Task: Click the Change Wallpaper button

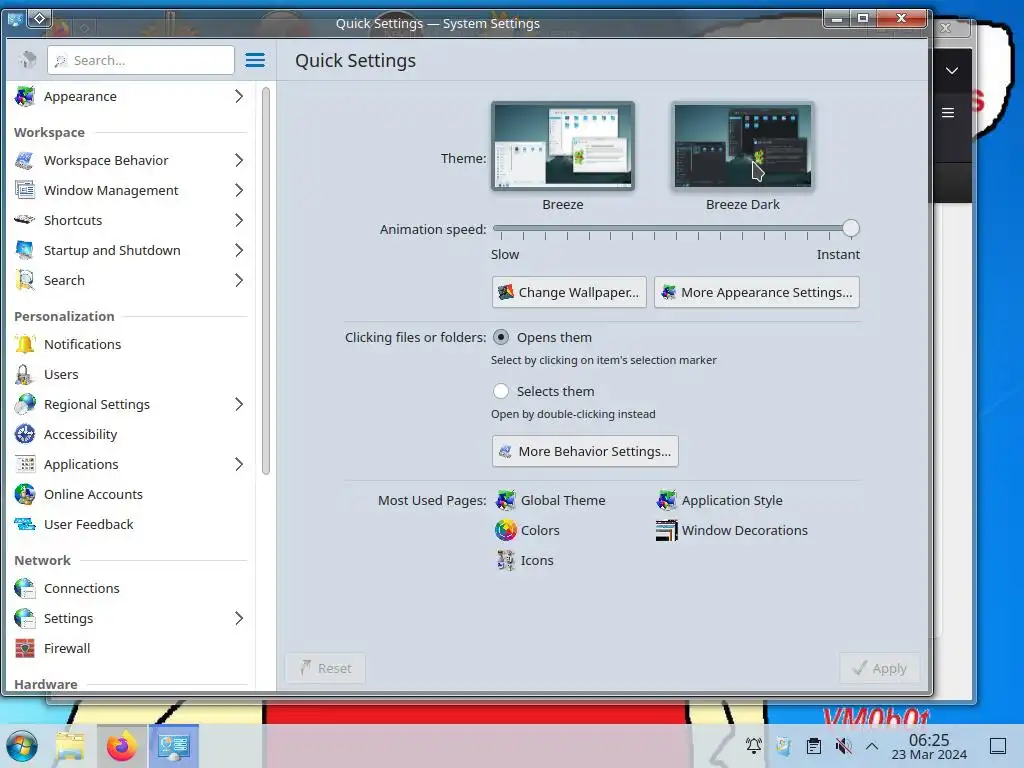Action: 569,292
